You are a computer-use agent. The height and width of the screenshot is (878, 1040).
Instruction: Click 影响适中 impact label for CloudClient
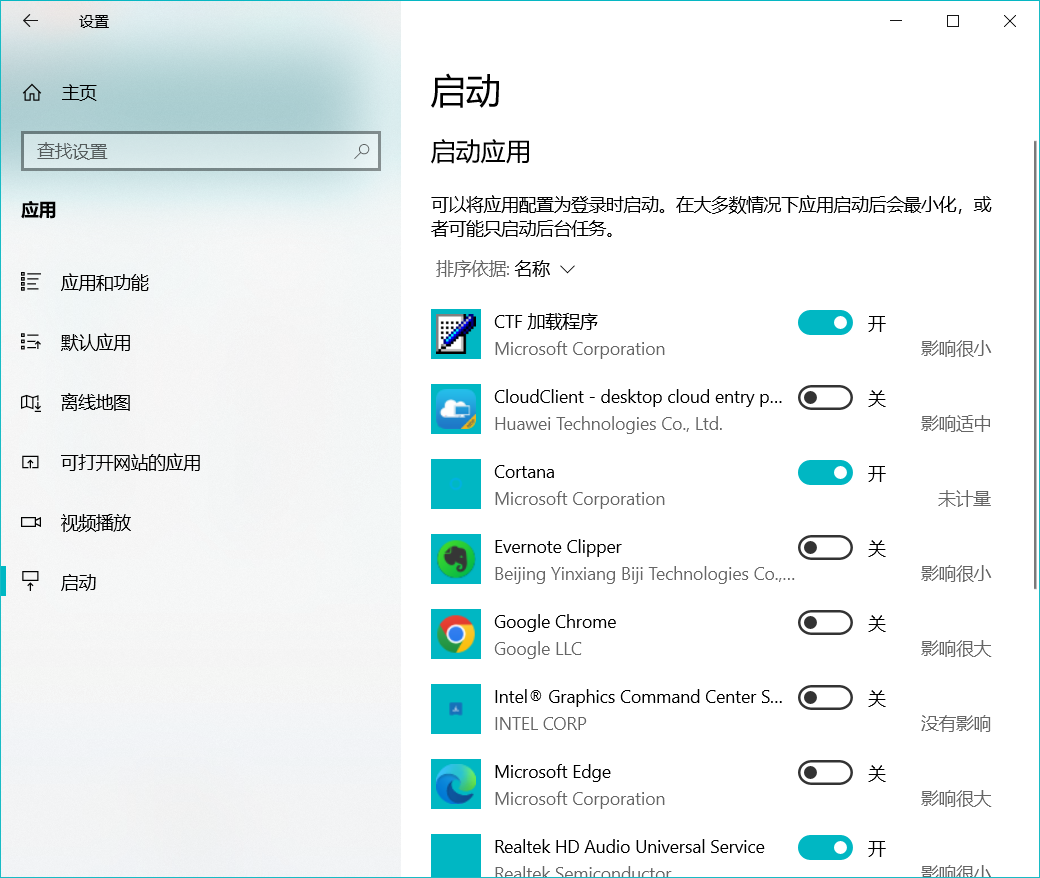click(956, 424)
